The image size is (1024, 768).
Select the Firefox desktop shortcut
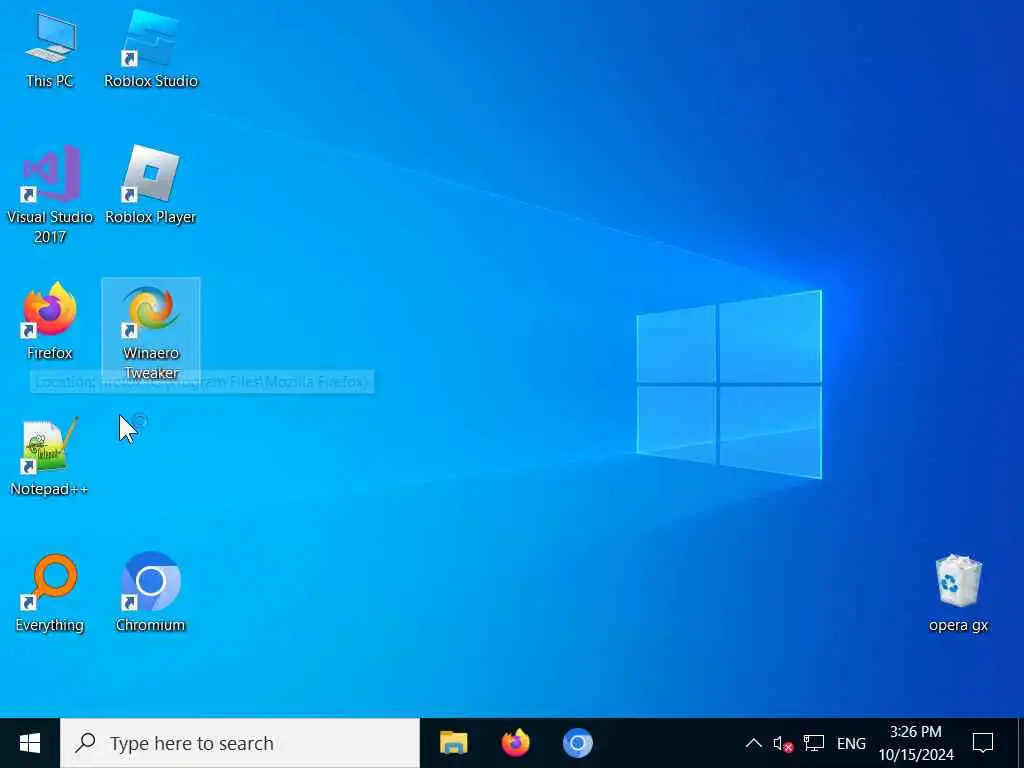tap(50, 321)
